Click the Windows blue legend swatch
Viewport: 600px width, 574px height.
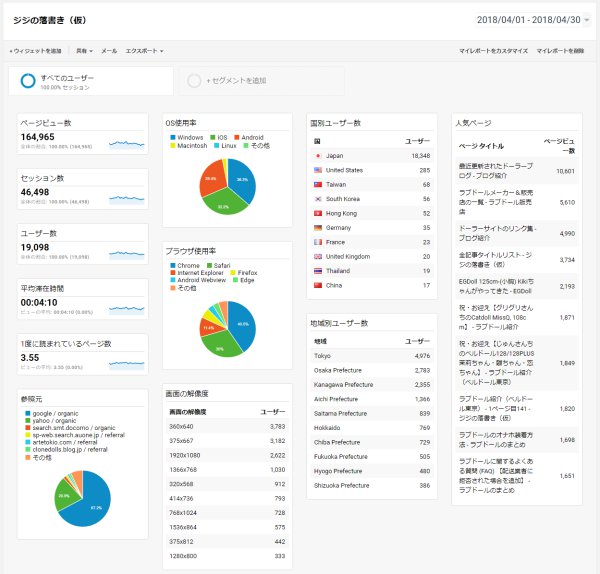pos(173,137)
